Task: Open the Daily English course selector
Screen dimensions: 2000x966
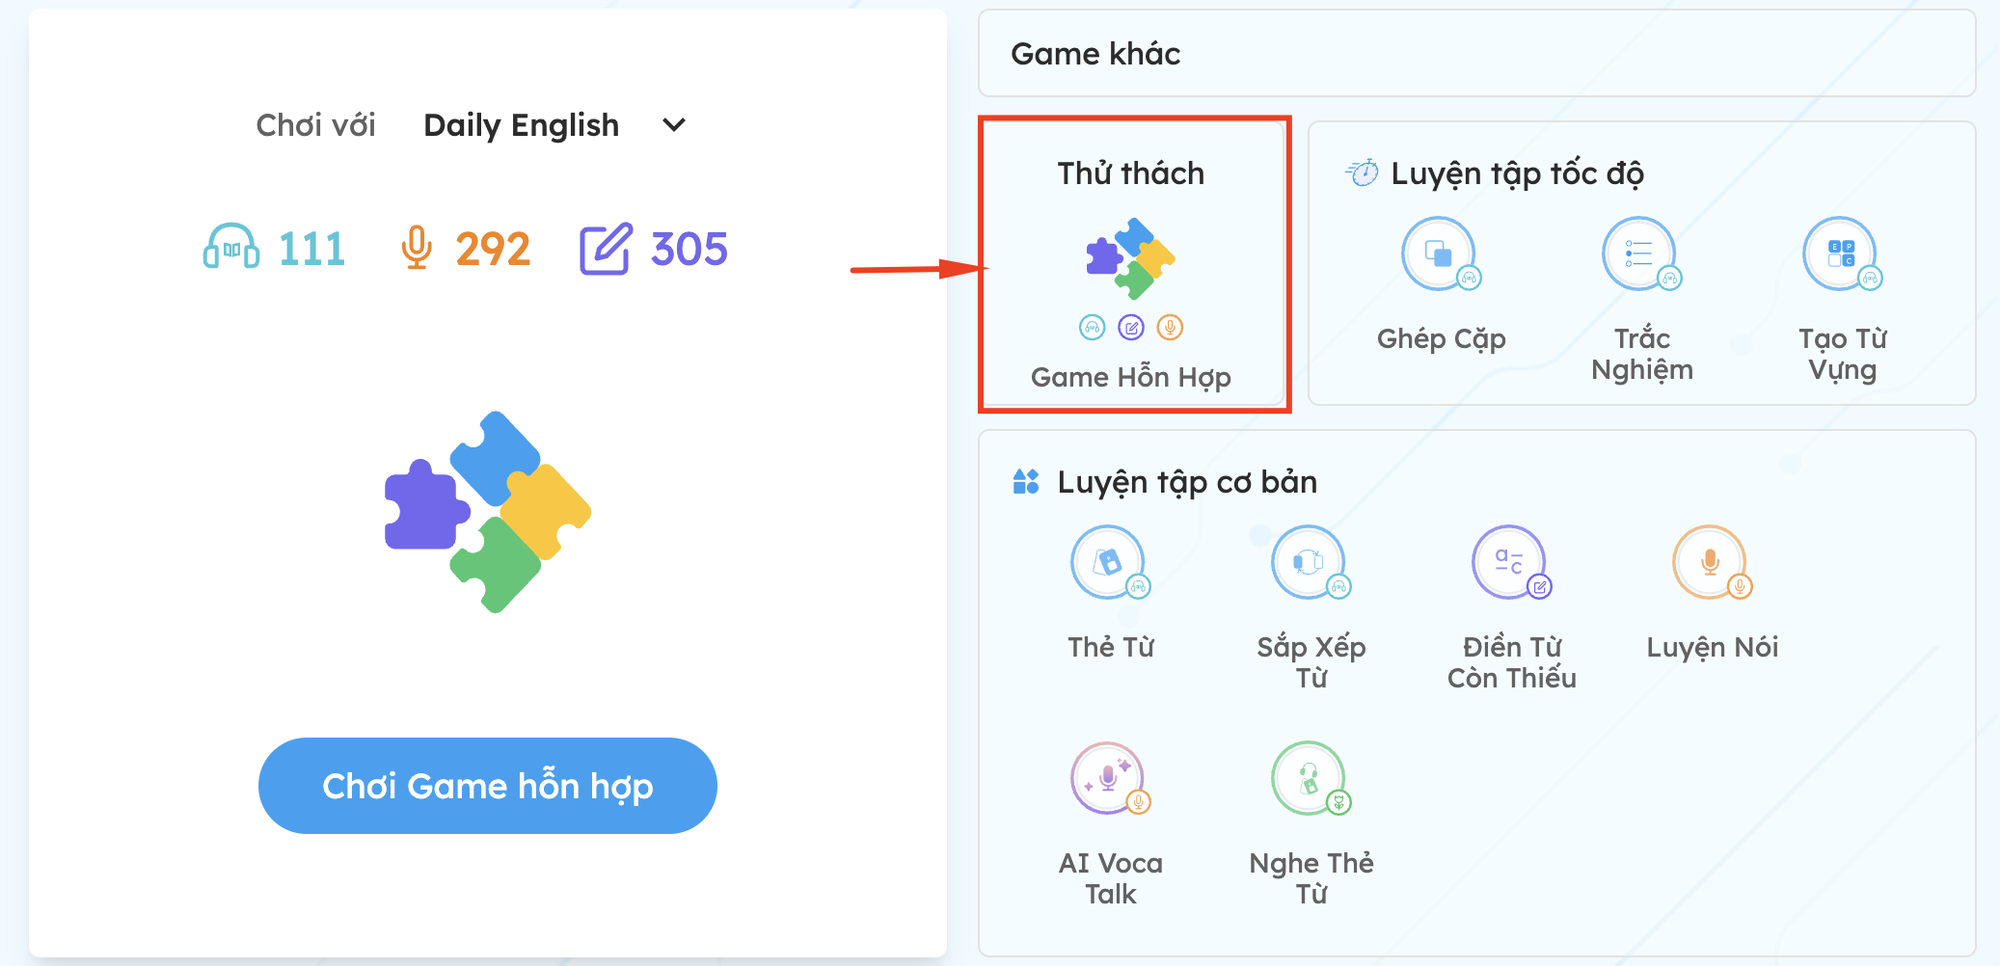Action: tap(521, 126)
